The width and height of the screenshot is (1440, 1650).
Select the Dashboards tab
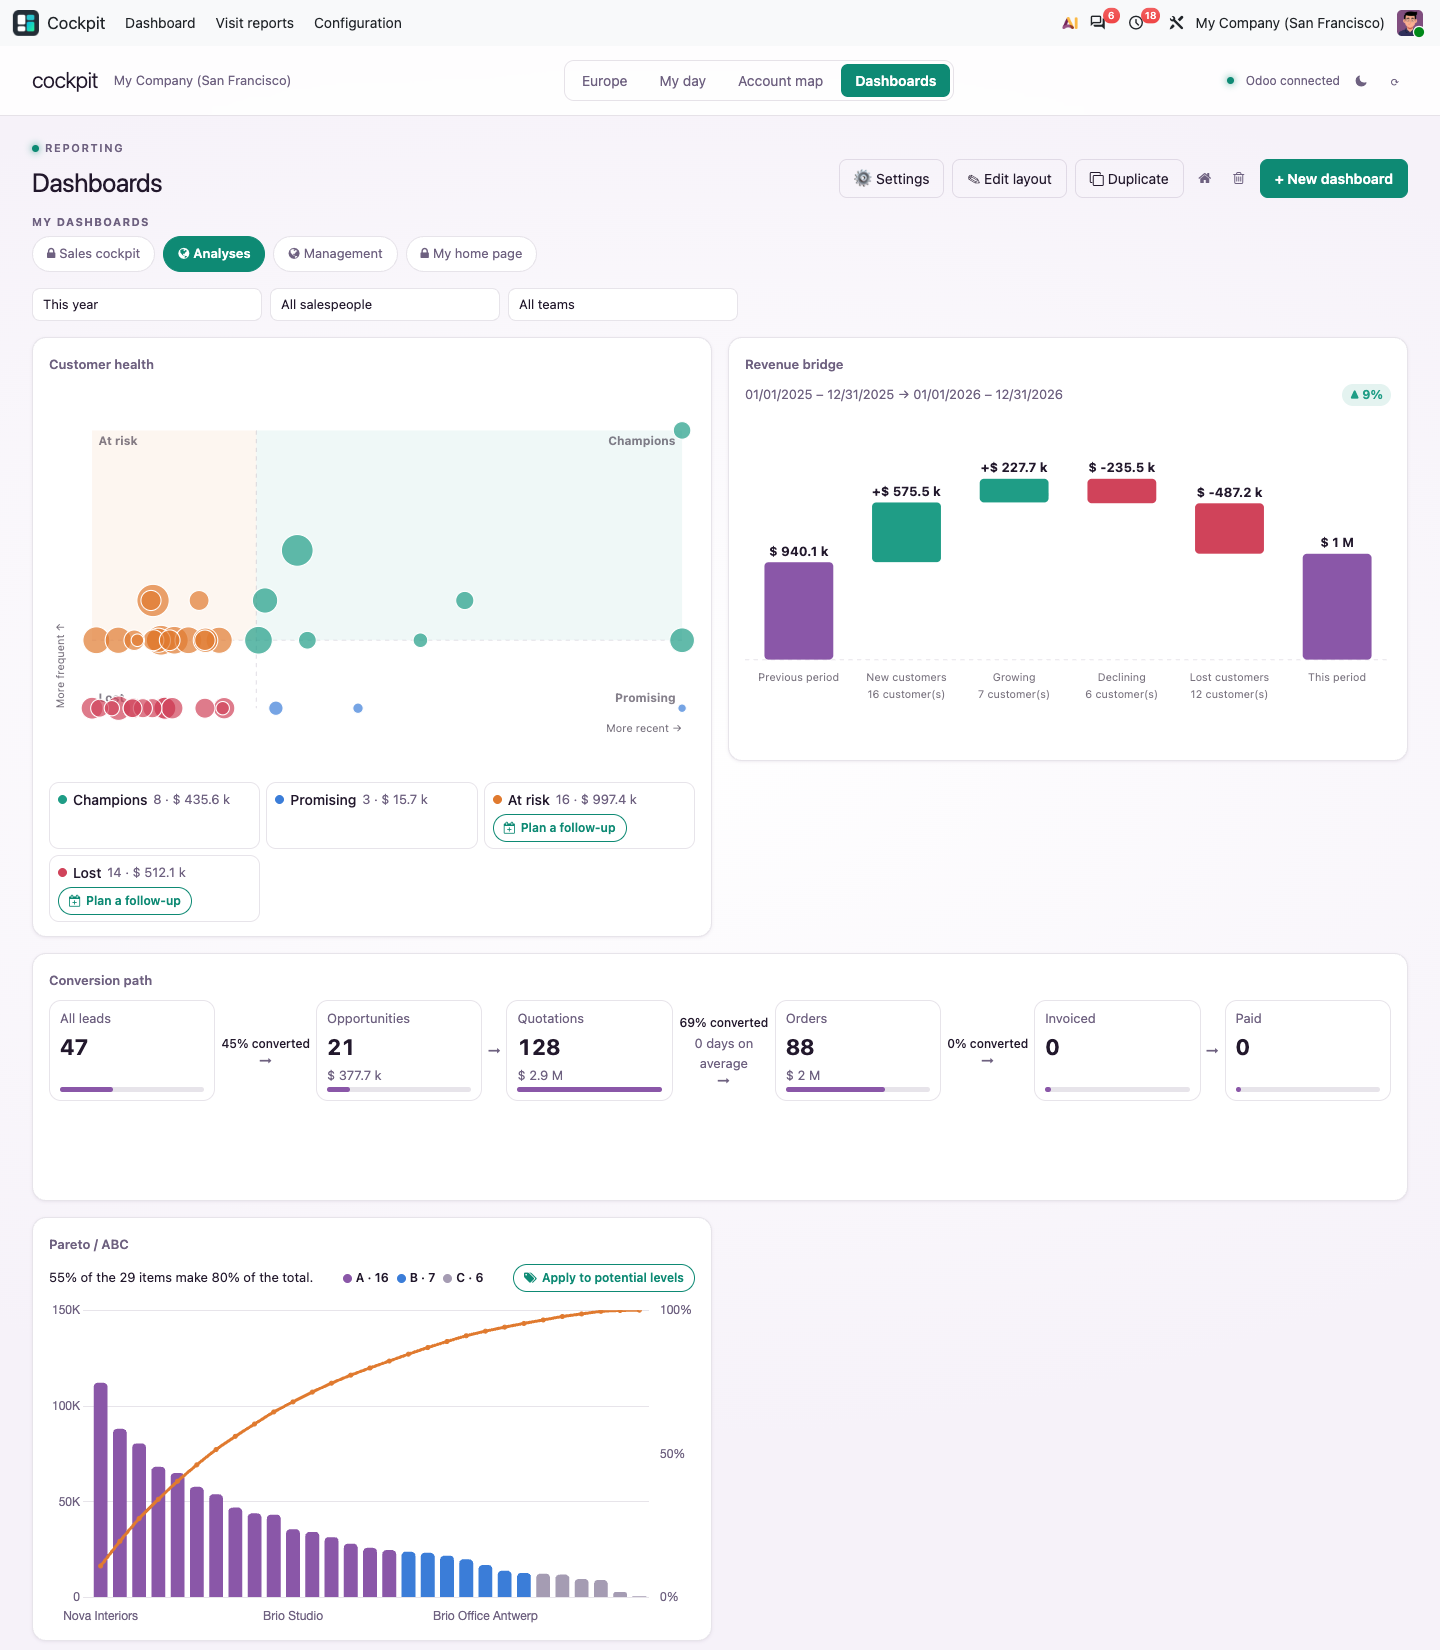pos(895,81)
